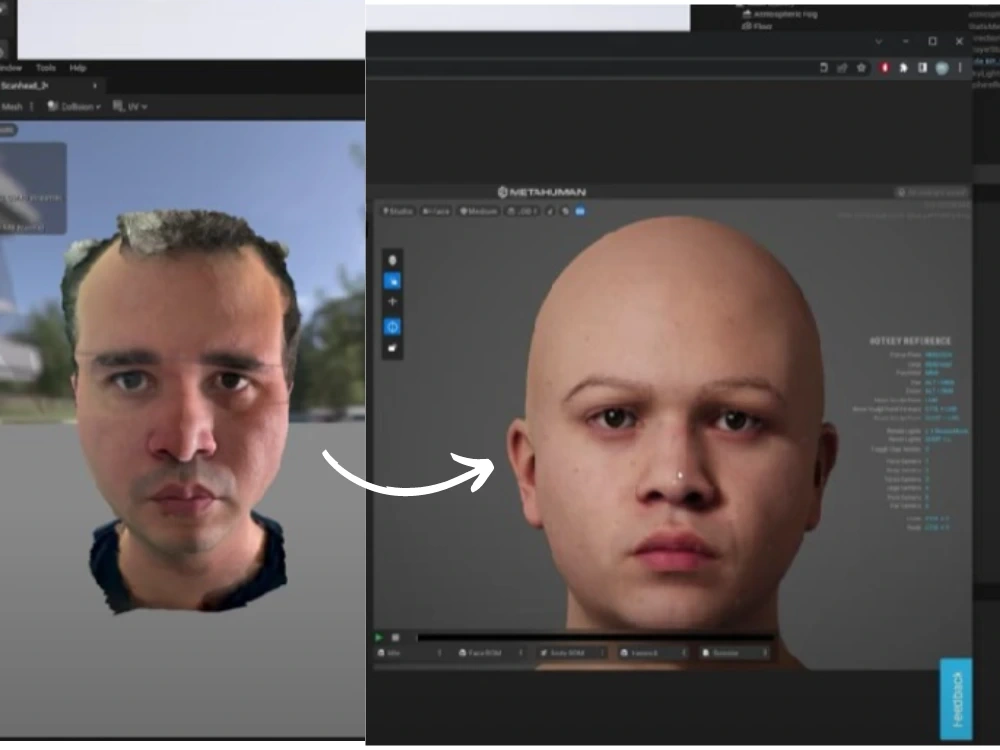Viewport: 1000px width, 750px height.
Task: Click the bottom icon in MetaHuman tool strip
Action: 392,348
